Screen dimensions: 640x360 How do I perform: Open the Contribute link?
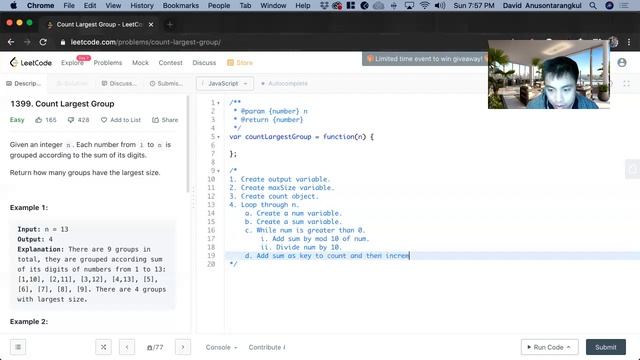(x=267, y=347)
